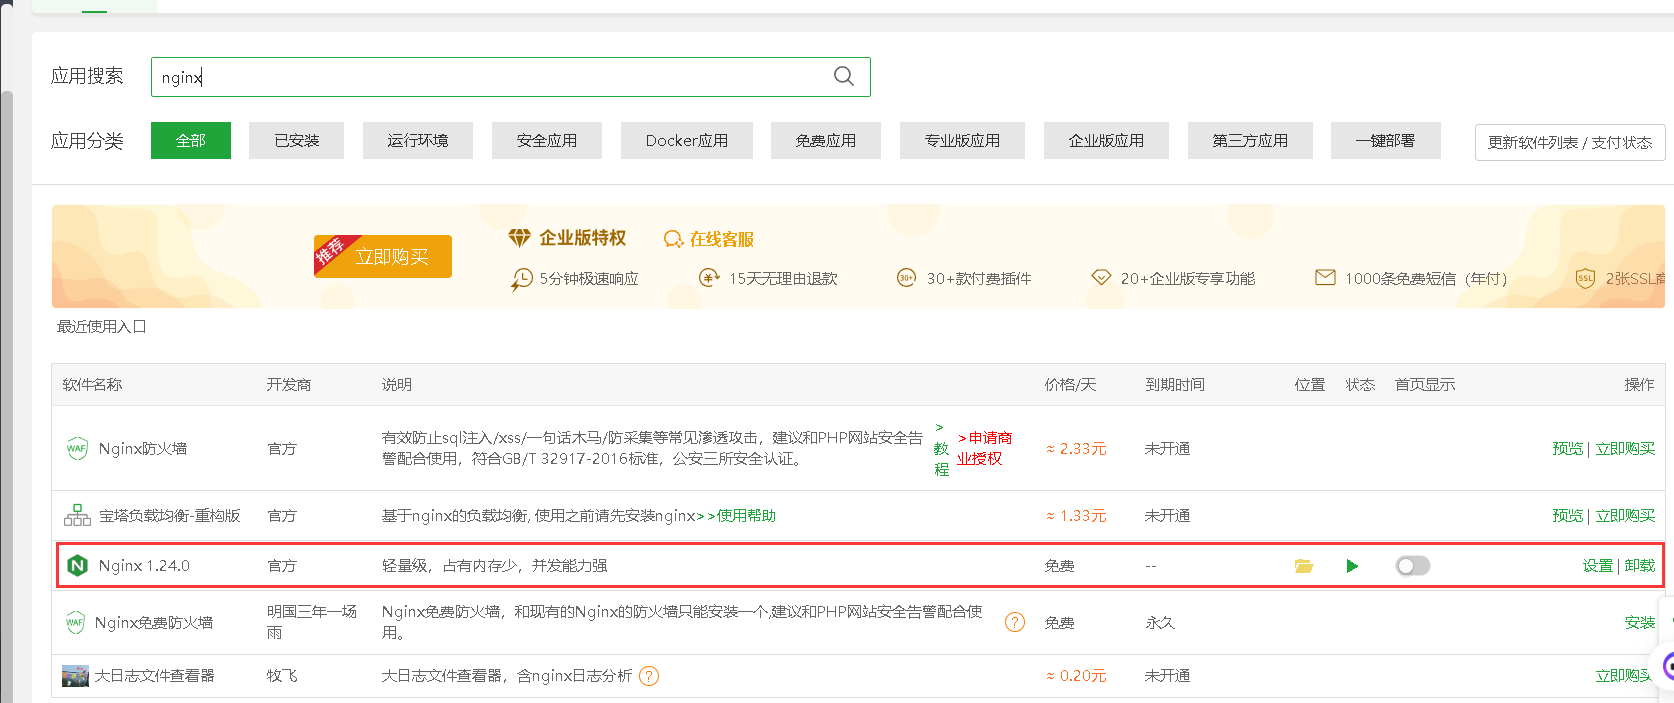Click the 最近使用入口 label

coord(102,327)
